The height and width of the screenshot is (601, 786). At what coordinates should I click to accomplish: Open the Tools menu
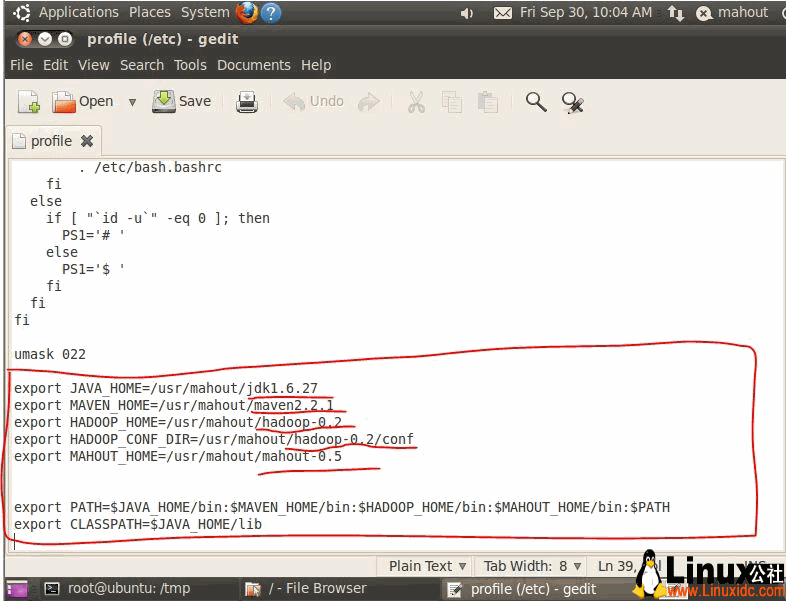tap(190, 65)
